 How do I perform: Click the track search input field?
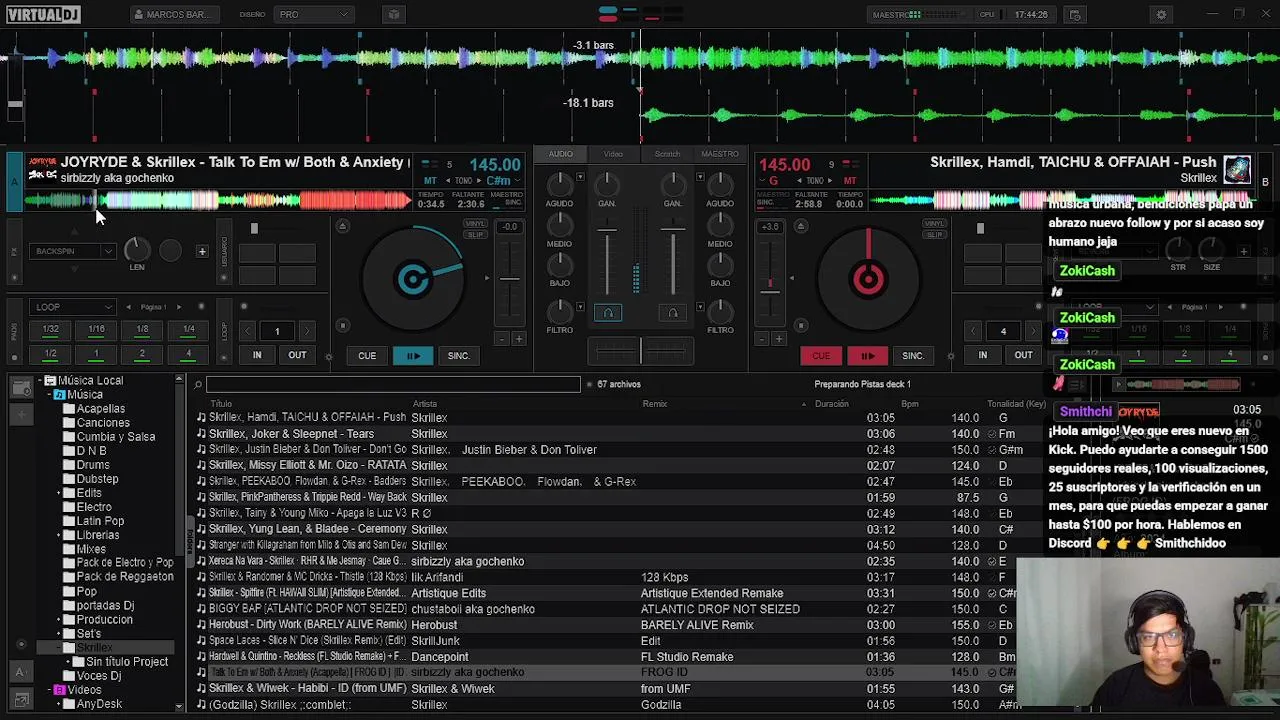click(x=393, y=385)
